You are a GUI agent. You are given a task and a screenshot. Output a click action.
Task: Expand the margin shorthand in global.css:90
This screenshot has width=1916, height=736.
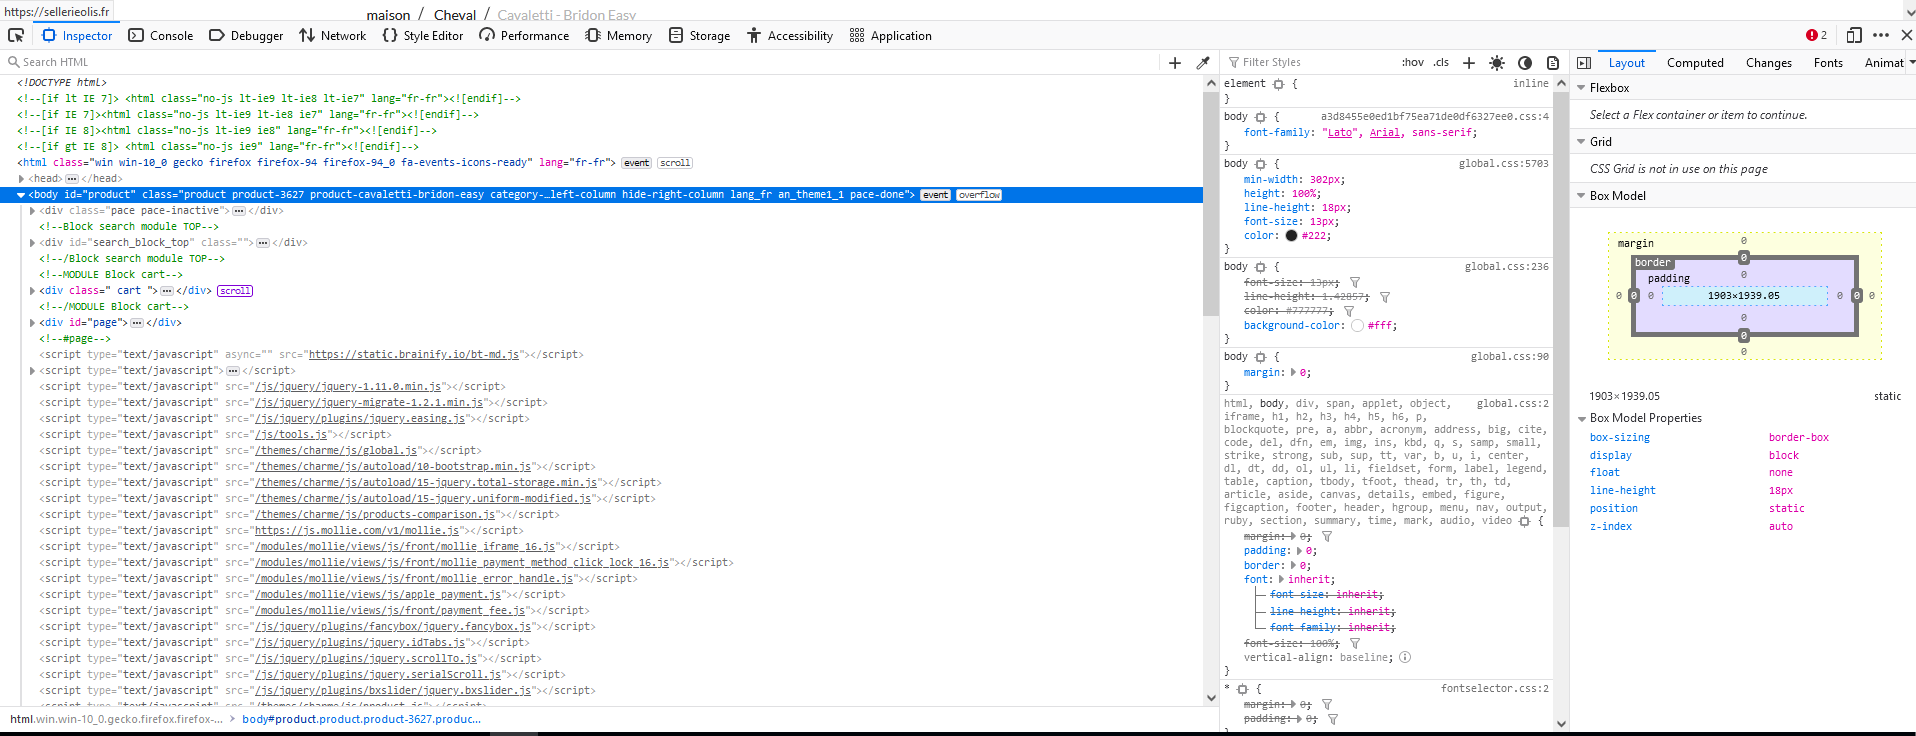[x=1293, y=373]
